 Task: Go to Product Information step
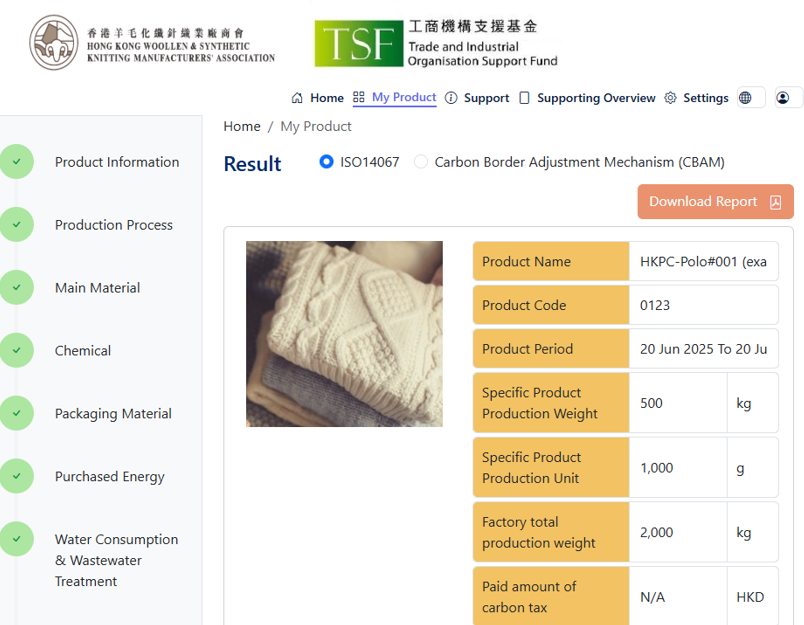[x=117, y=162]
